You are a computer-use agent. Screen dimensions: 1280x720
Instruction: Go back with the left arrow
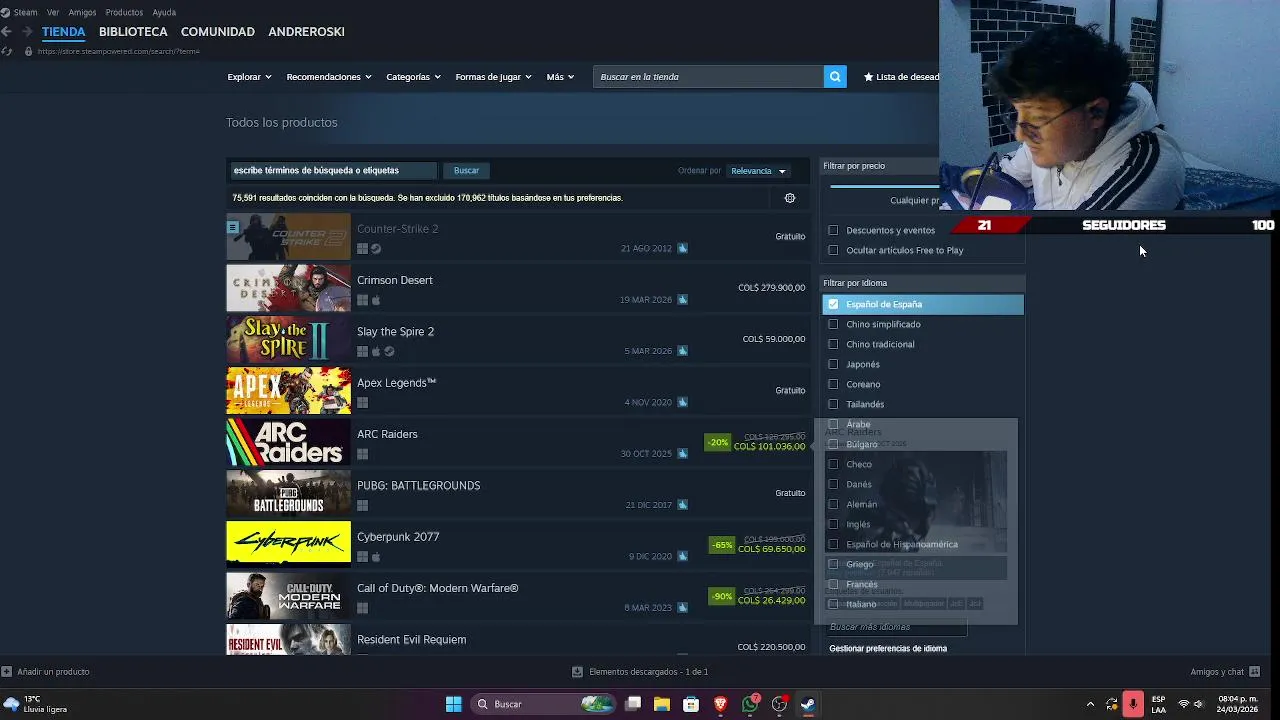click(7, 32)
